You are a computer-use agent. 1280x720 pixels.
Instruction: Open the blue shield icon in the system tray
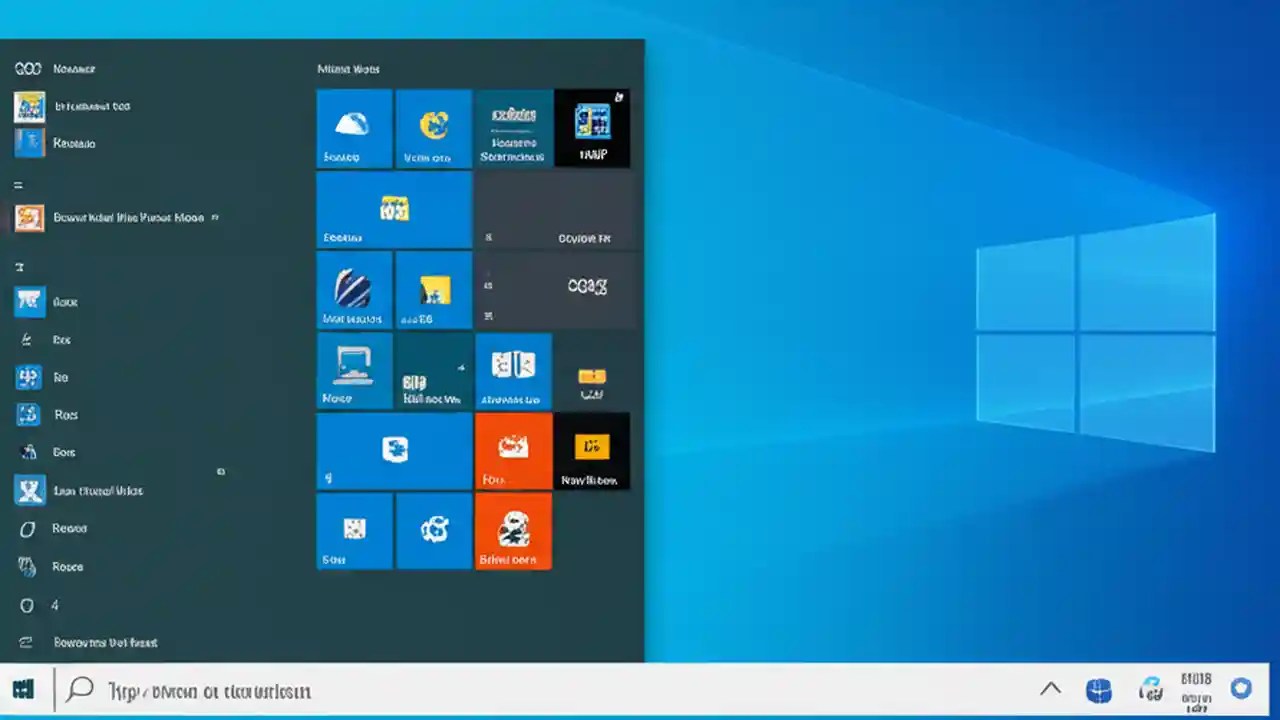pos(1099,688)
